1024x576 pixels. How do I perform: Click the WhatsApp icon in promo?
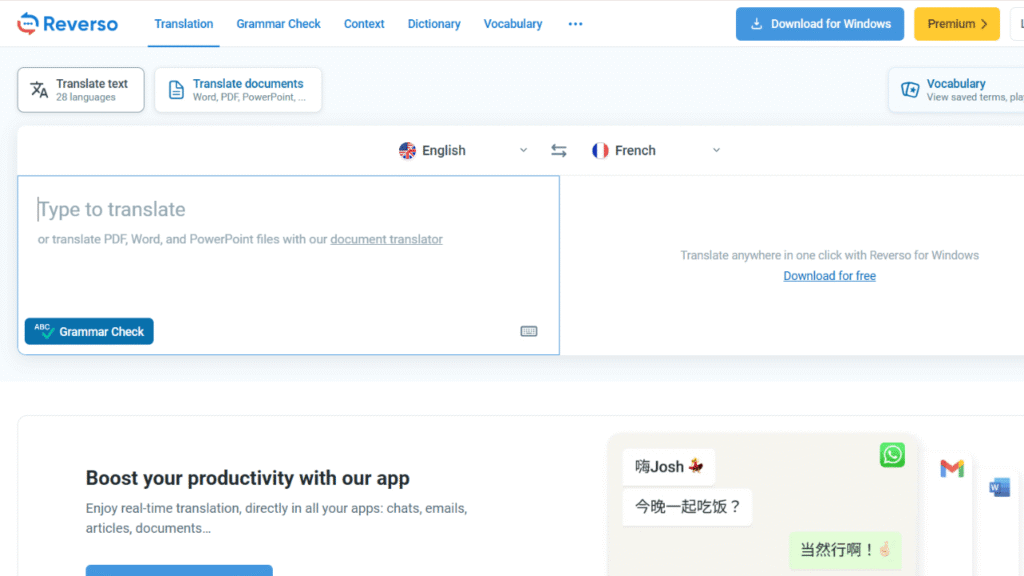pyautogui.click(x=892, y=455)
